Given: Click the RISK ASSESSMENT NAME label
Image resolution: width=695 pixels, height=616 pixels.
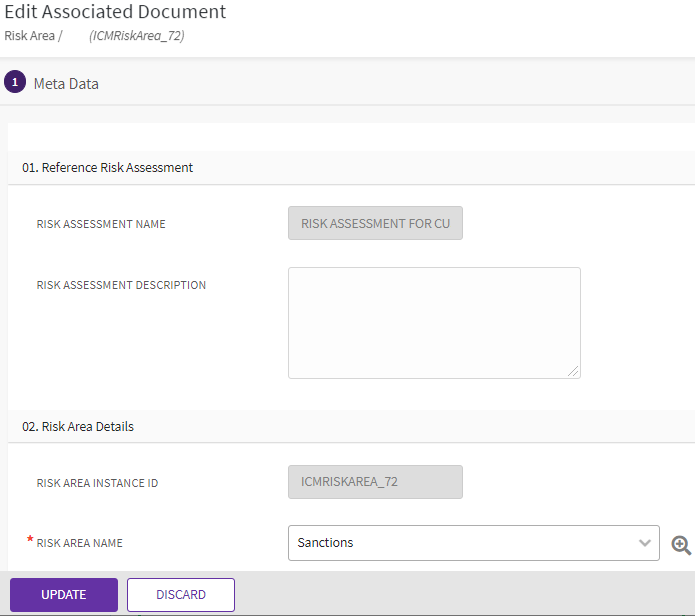Looking at the screenshot, I should click(x=101, y=224).
